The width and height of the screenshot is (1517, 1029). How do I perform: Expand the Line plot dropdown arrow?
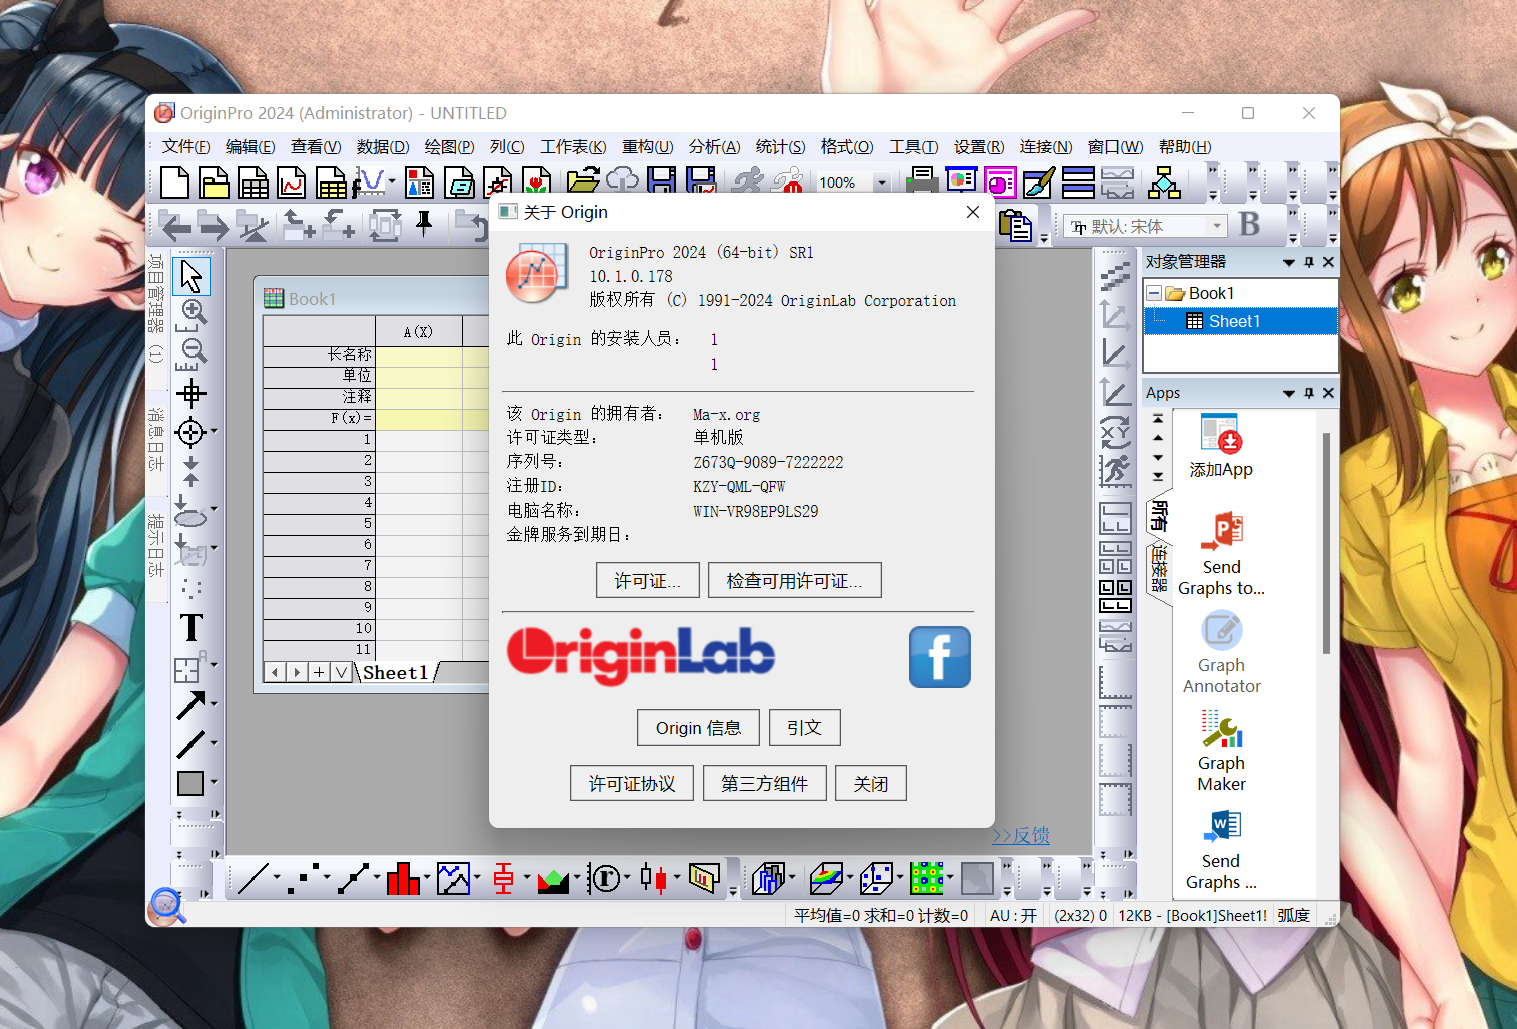tap(277, 878)
